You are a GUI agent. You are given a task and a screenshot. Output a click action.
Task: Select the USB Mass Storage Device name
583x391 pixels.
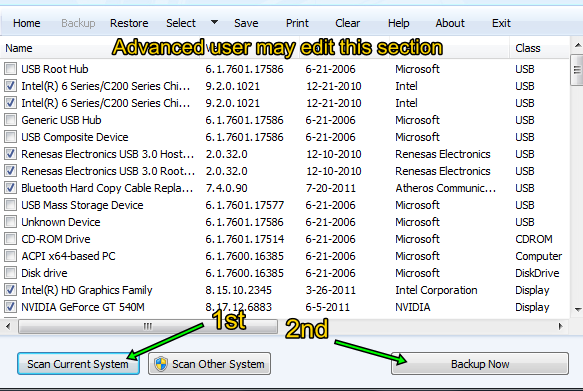(82, 205)
